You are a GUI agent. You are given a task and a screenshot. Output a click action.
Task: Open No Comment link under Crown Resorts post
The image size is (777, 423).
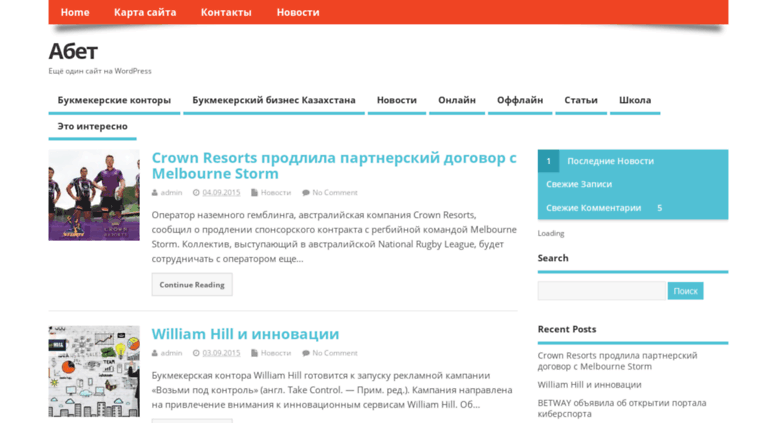tap(335, 193)
